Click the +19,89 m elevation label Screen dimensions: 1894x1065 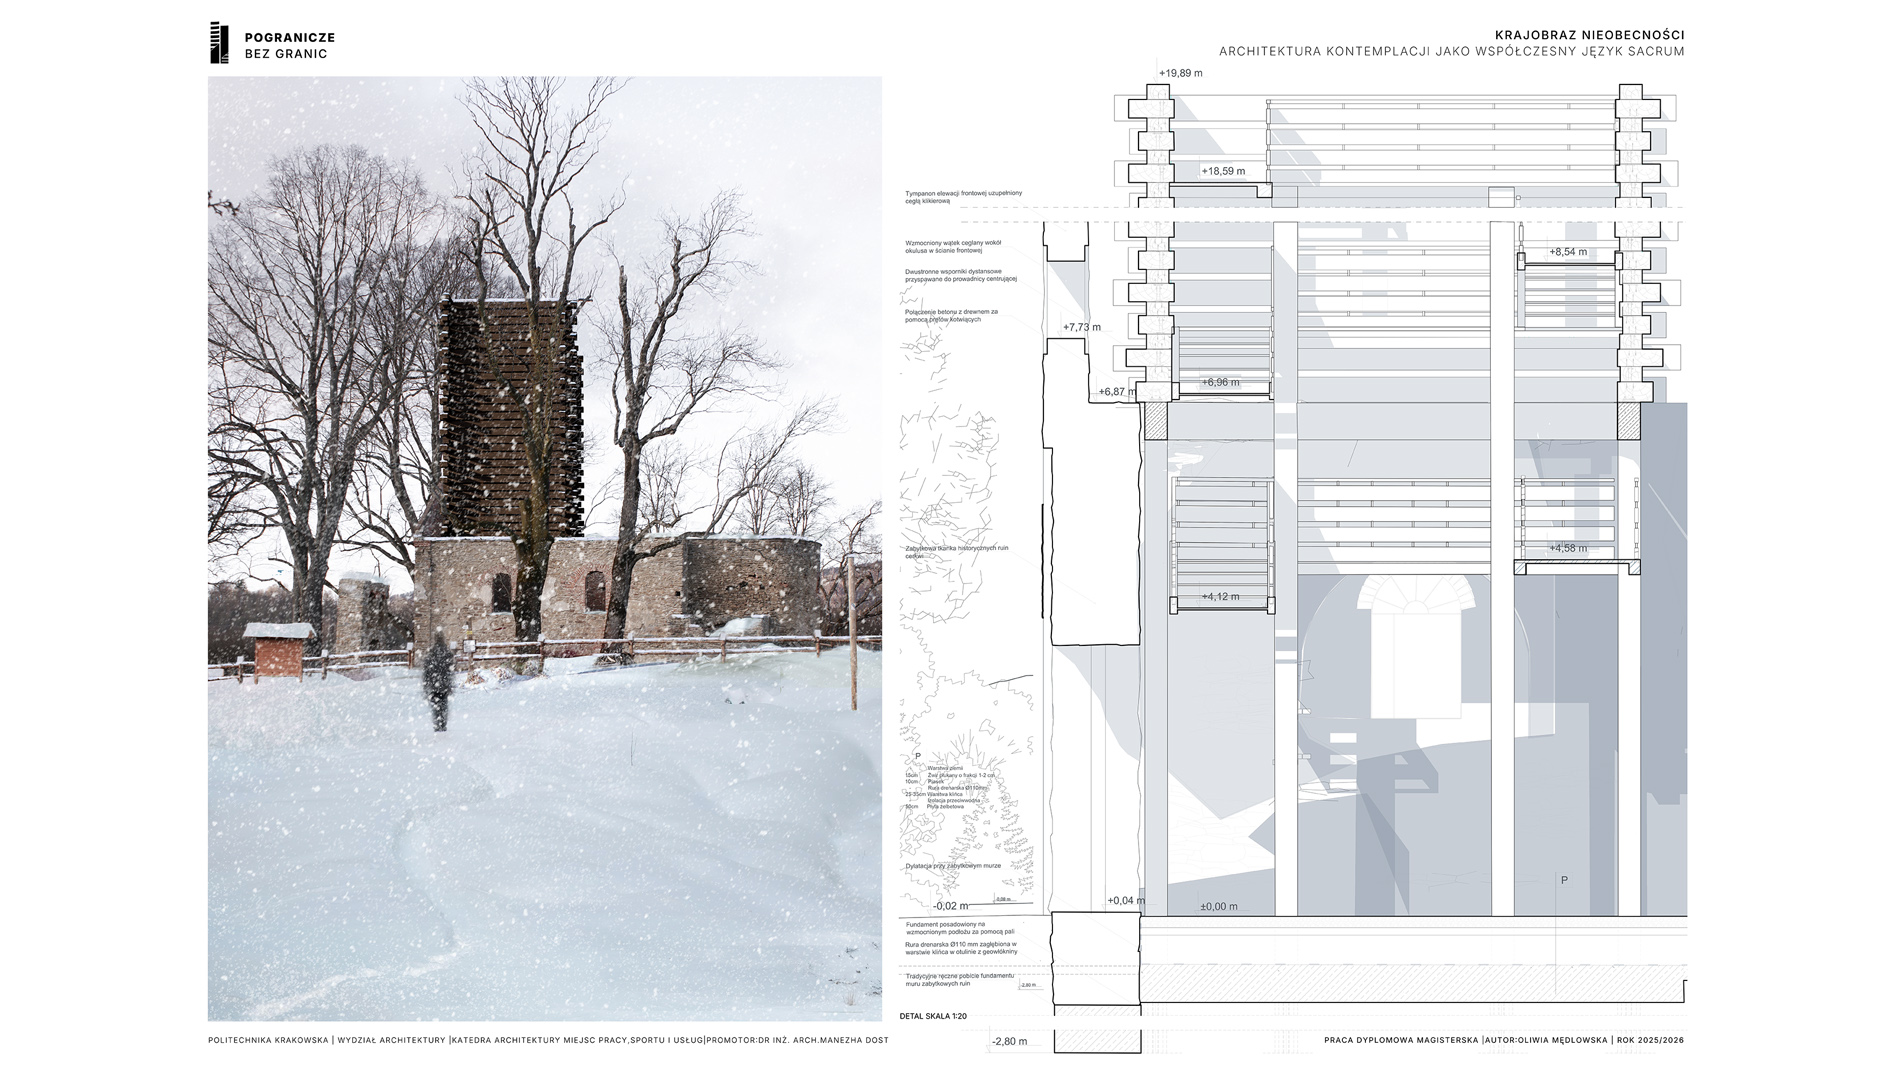(x=1180, y=73)
